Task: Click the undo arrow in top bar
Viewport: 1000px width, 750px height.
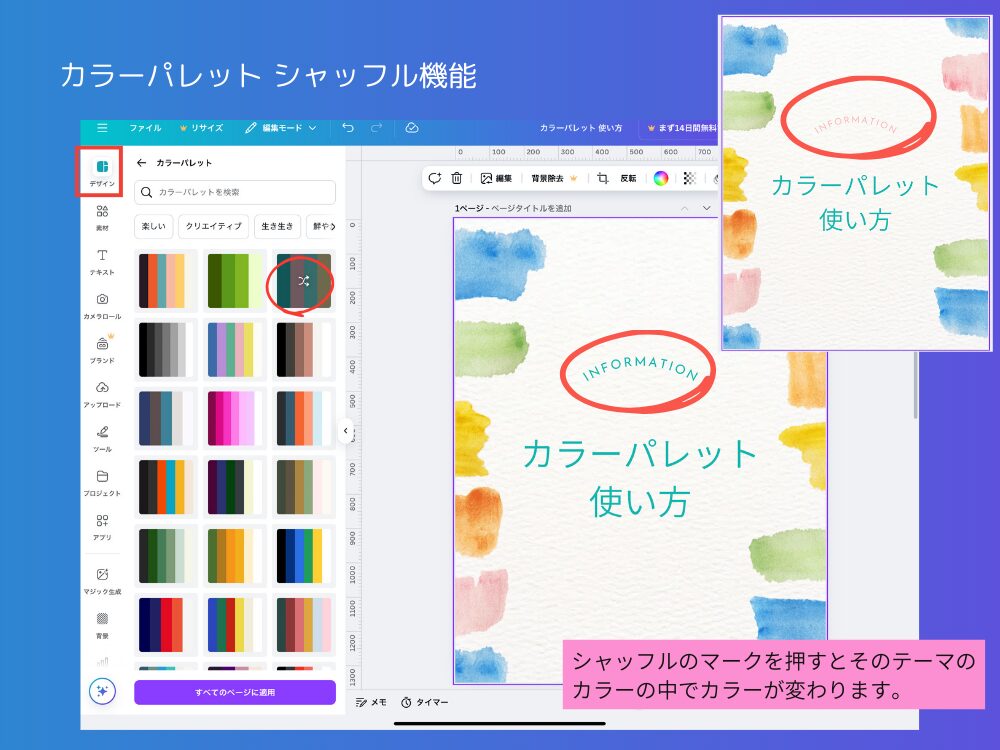Action: 348,128
